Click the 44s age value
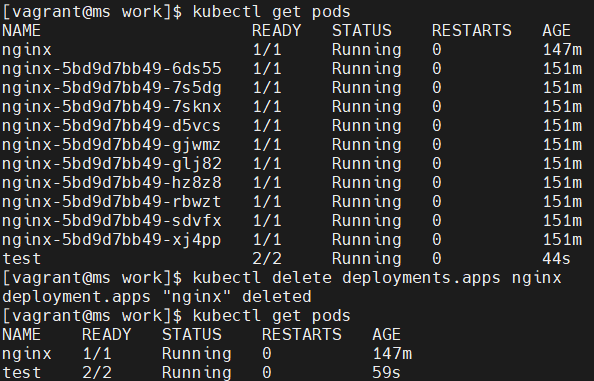The width and height of the screenshot is (594, 381). [556, 259]
